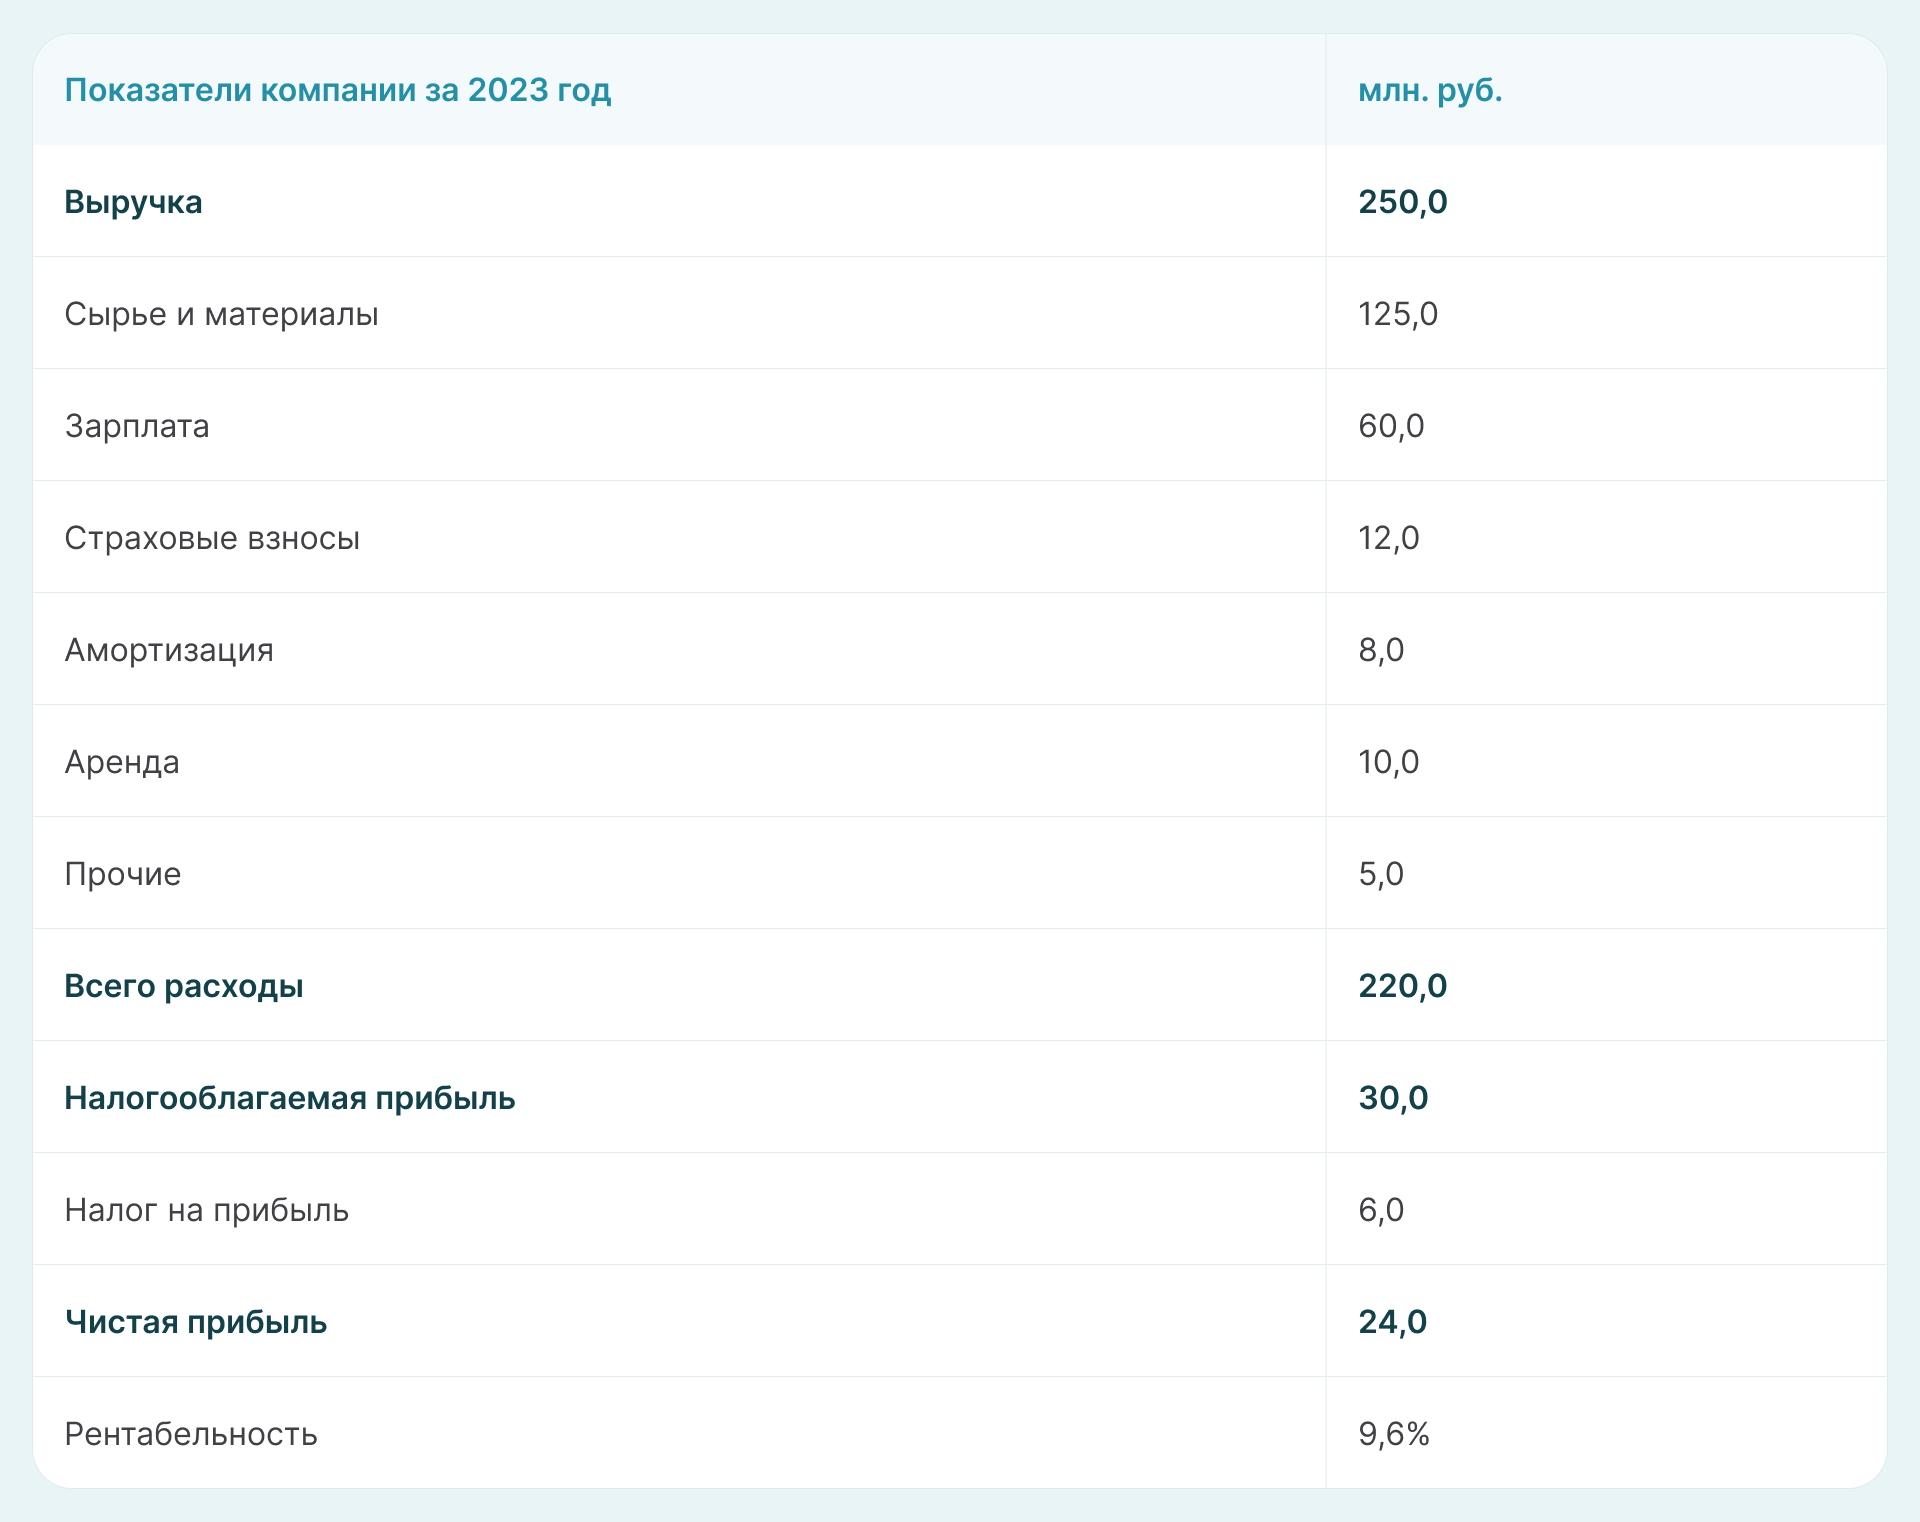Screen dimensions: 1920x1522
Task: Click the materials value 125,0
Action: 1397,314
